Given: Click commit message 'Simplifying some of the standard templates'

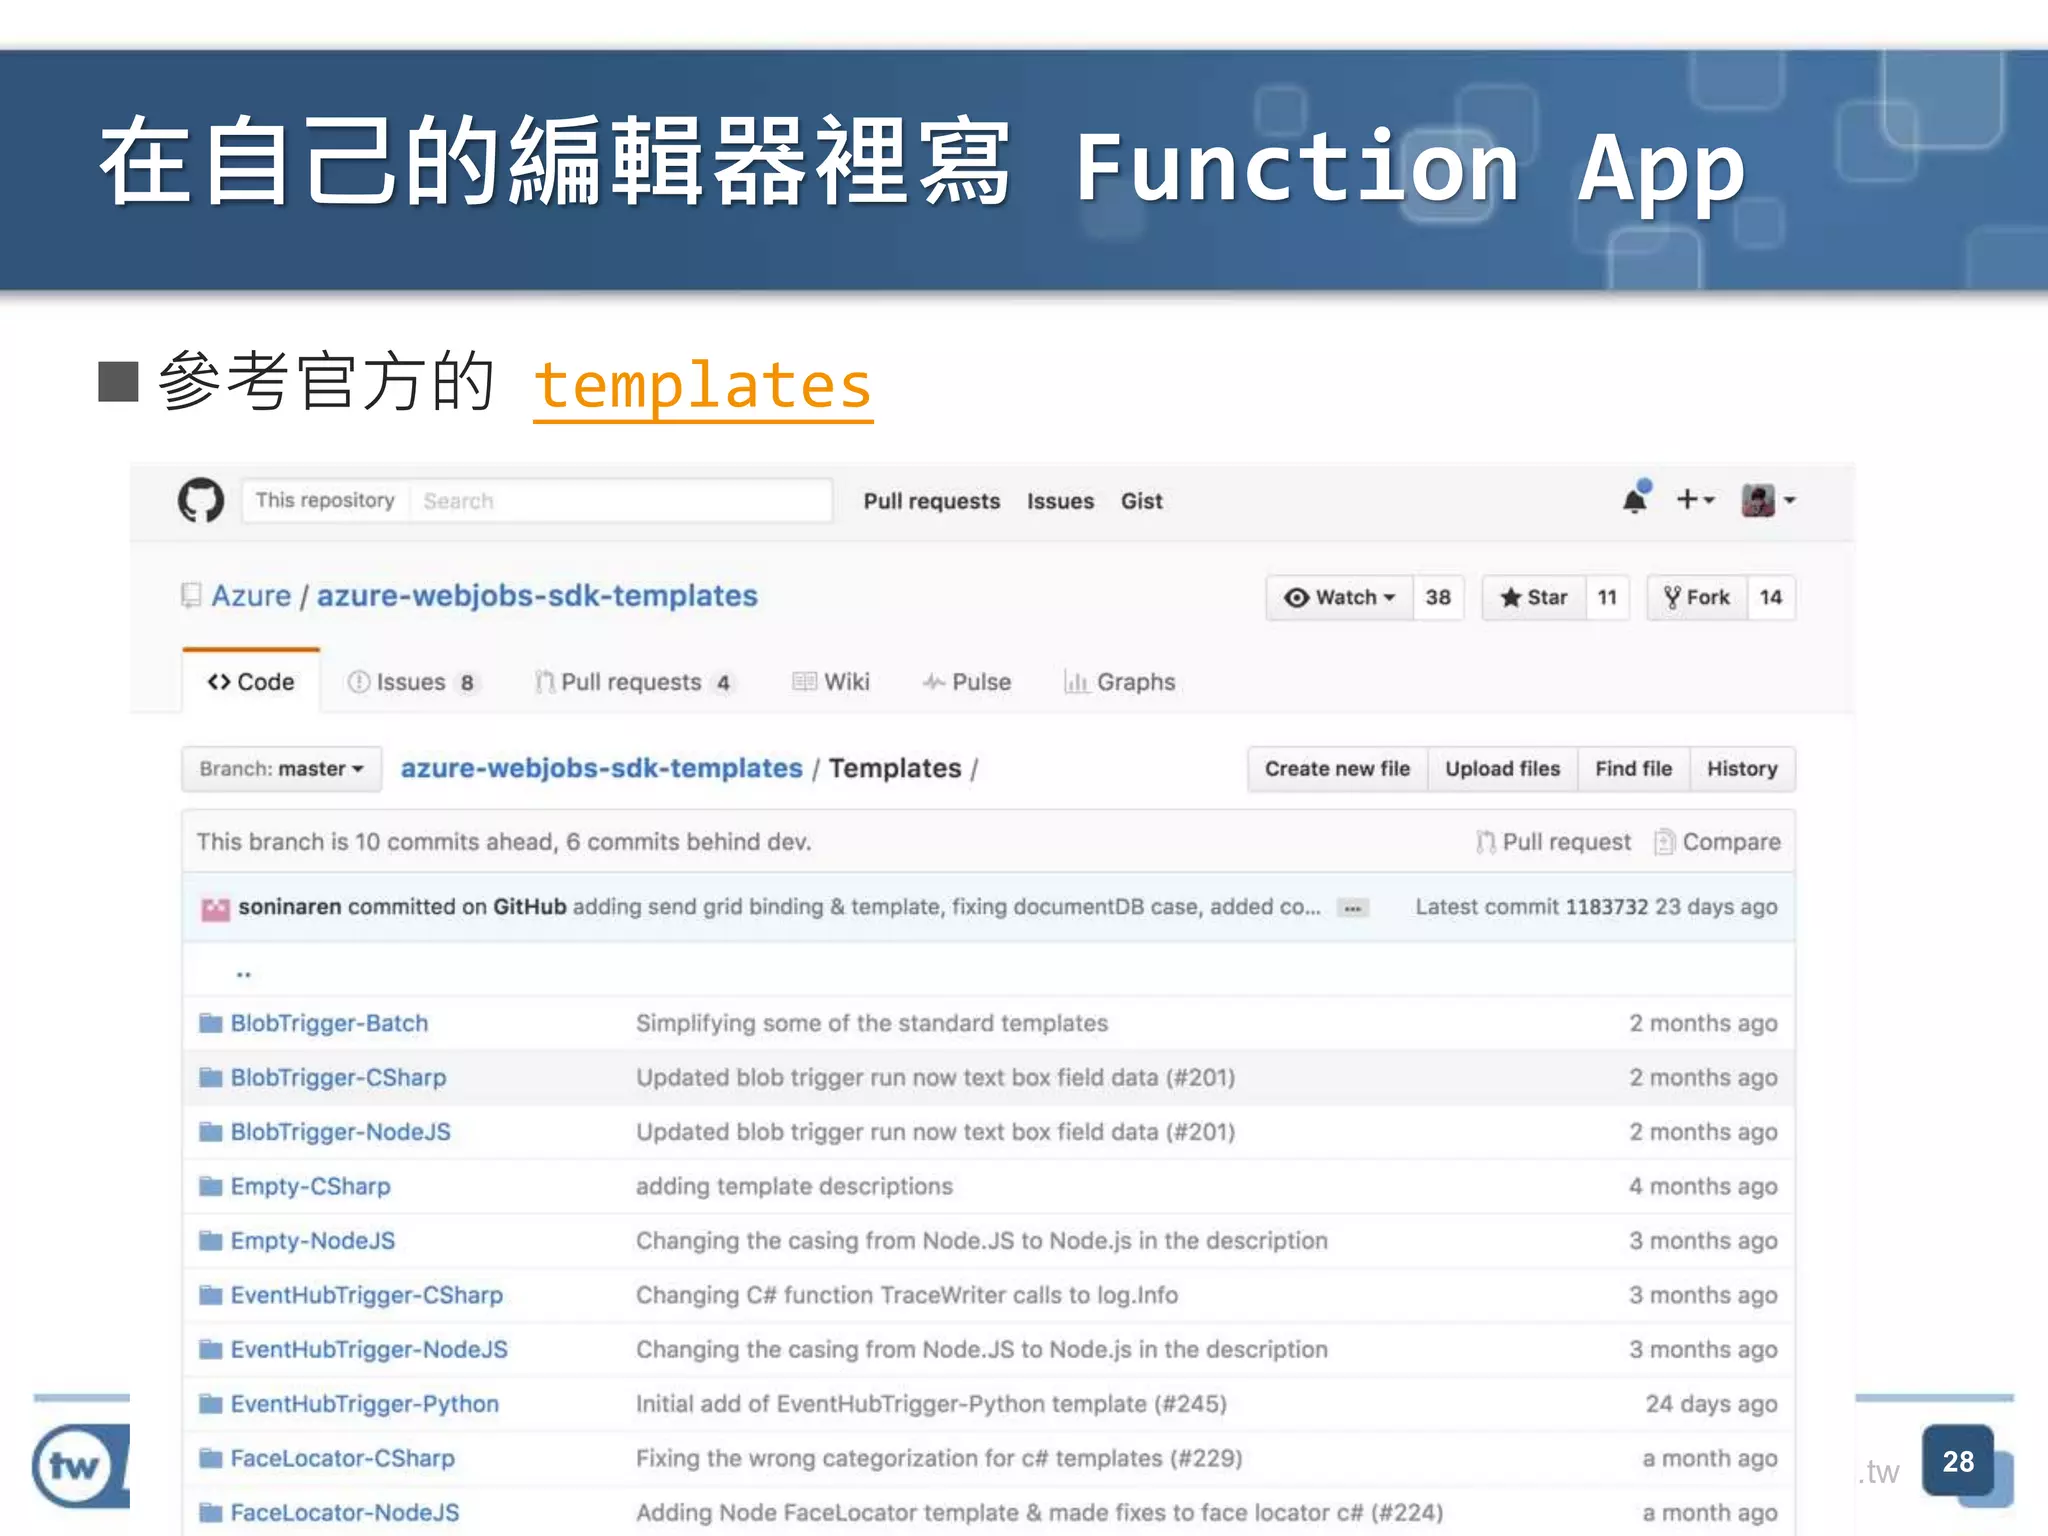Looking at the screenshot, I should [x=872, y=1023].
